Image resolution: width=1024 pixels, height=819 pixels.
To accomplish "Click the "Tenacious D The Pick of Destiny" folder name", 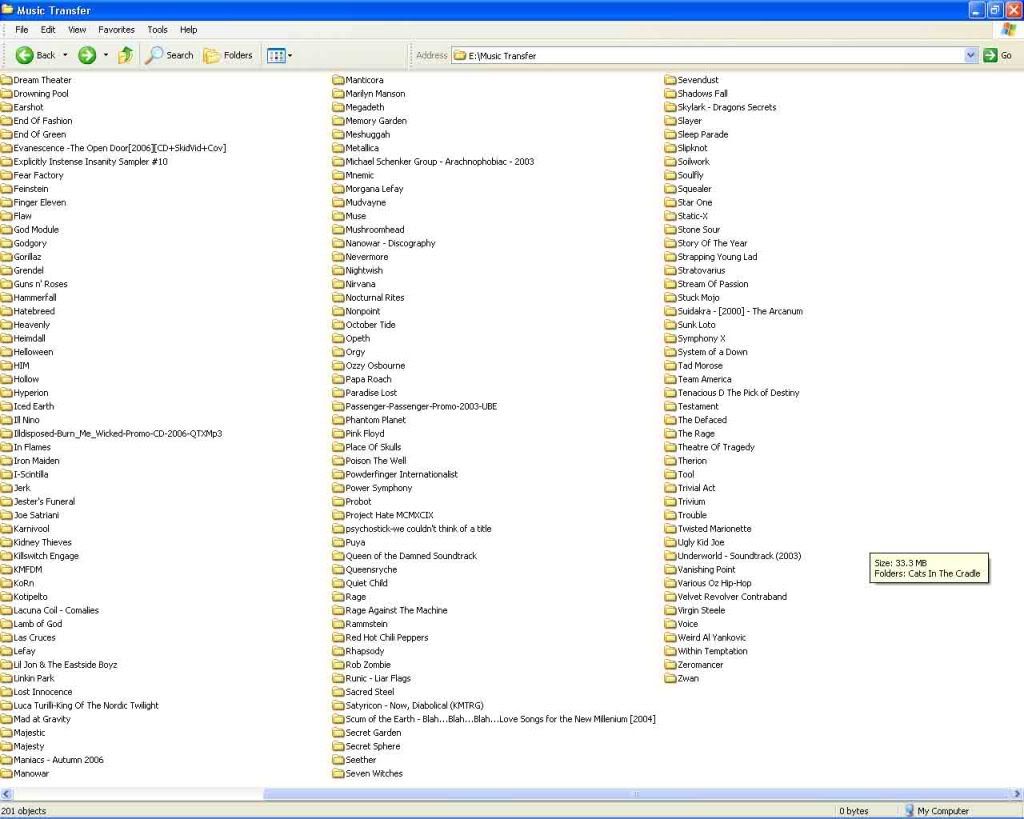I will (x=739, y=393).
